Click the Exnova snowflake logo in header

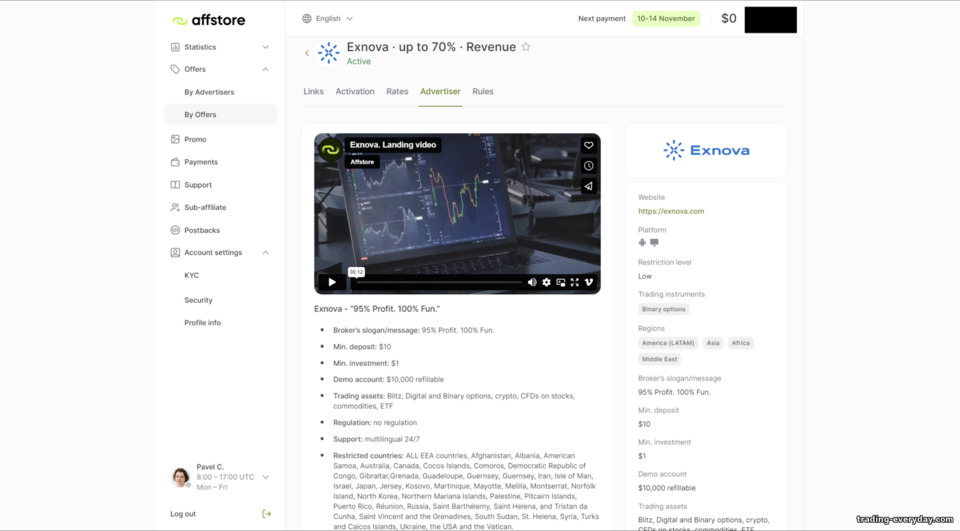329,53
